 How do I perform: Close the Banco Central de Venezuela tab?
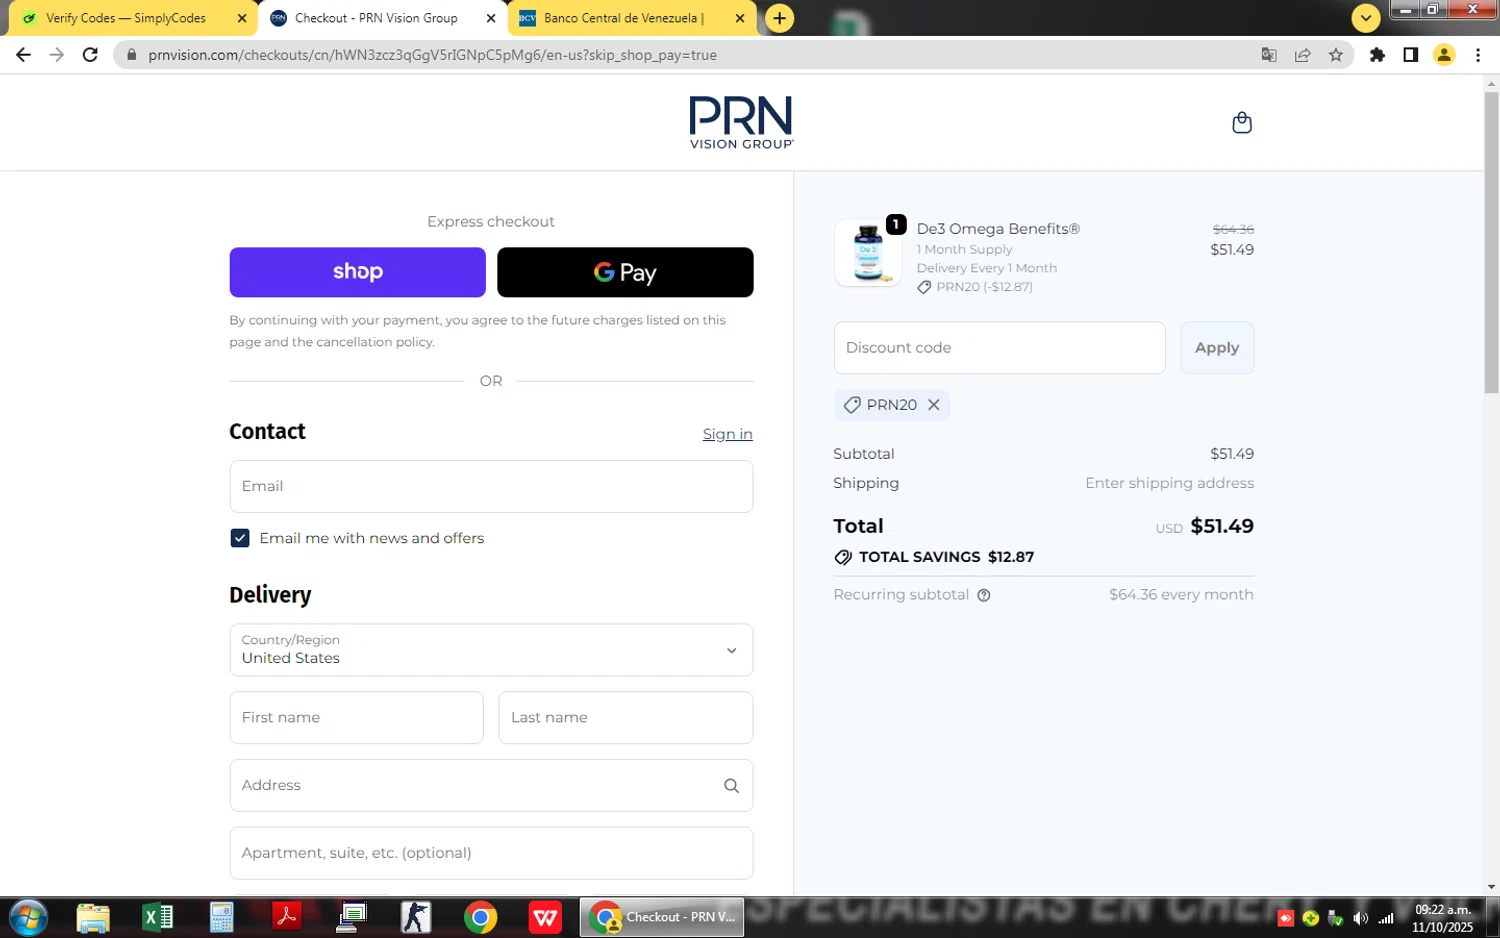tap(739, 18)
